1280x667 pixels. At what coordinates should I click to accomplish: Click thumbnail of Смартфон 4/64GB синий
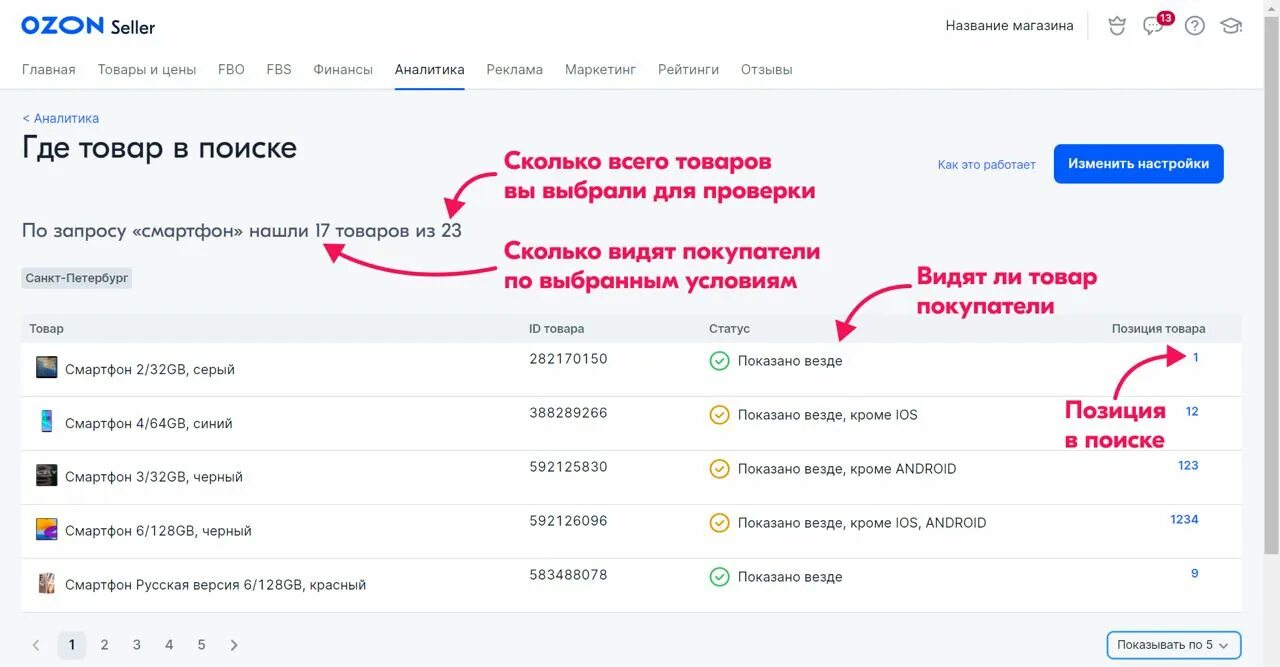click(x=46, y=421)
